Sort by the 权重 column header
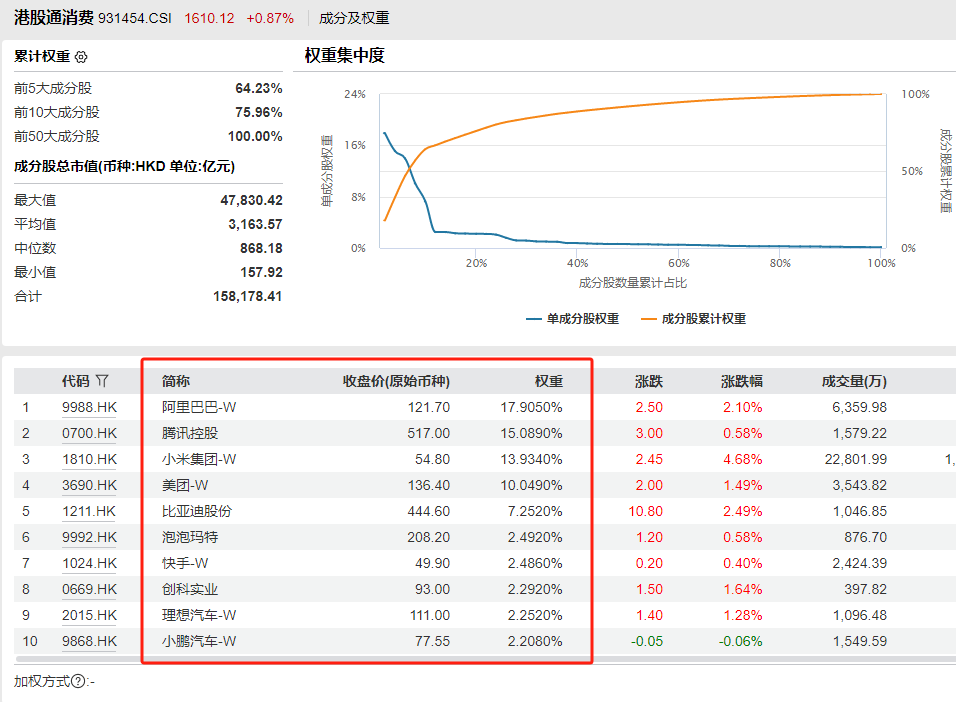 pos(549,381)
